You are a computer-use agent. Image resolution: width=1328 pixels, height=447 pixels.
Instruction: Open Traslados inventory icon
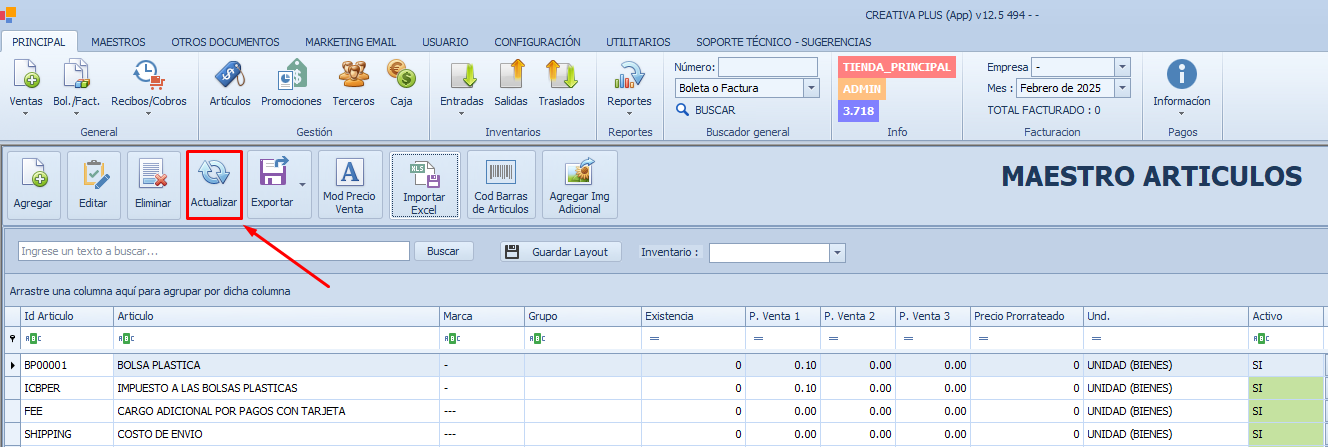click(x=561, y=83)
